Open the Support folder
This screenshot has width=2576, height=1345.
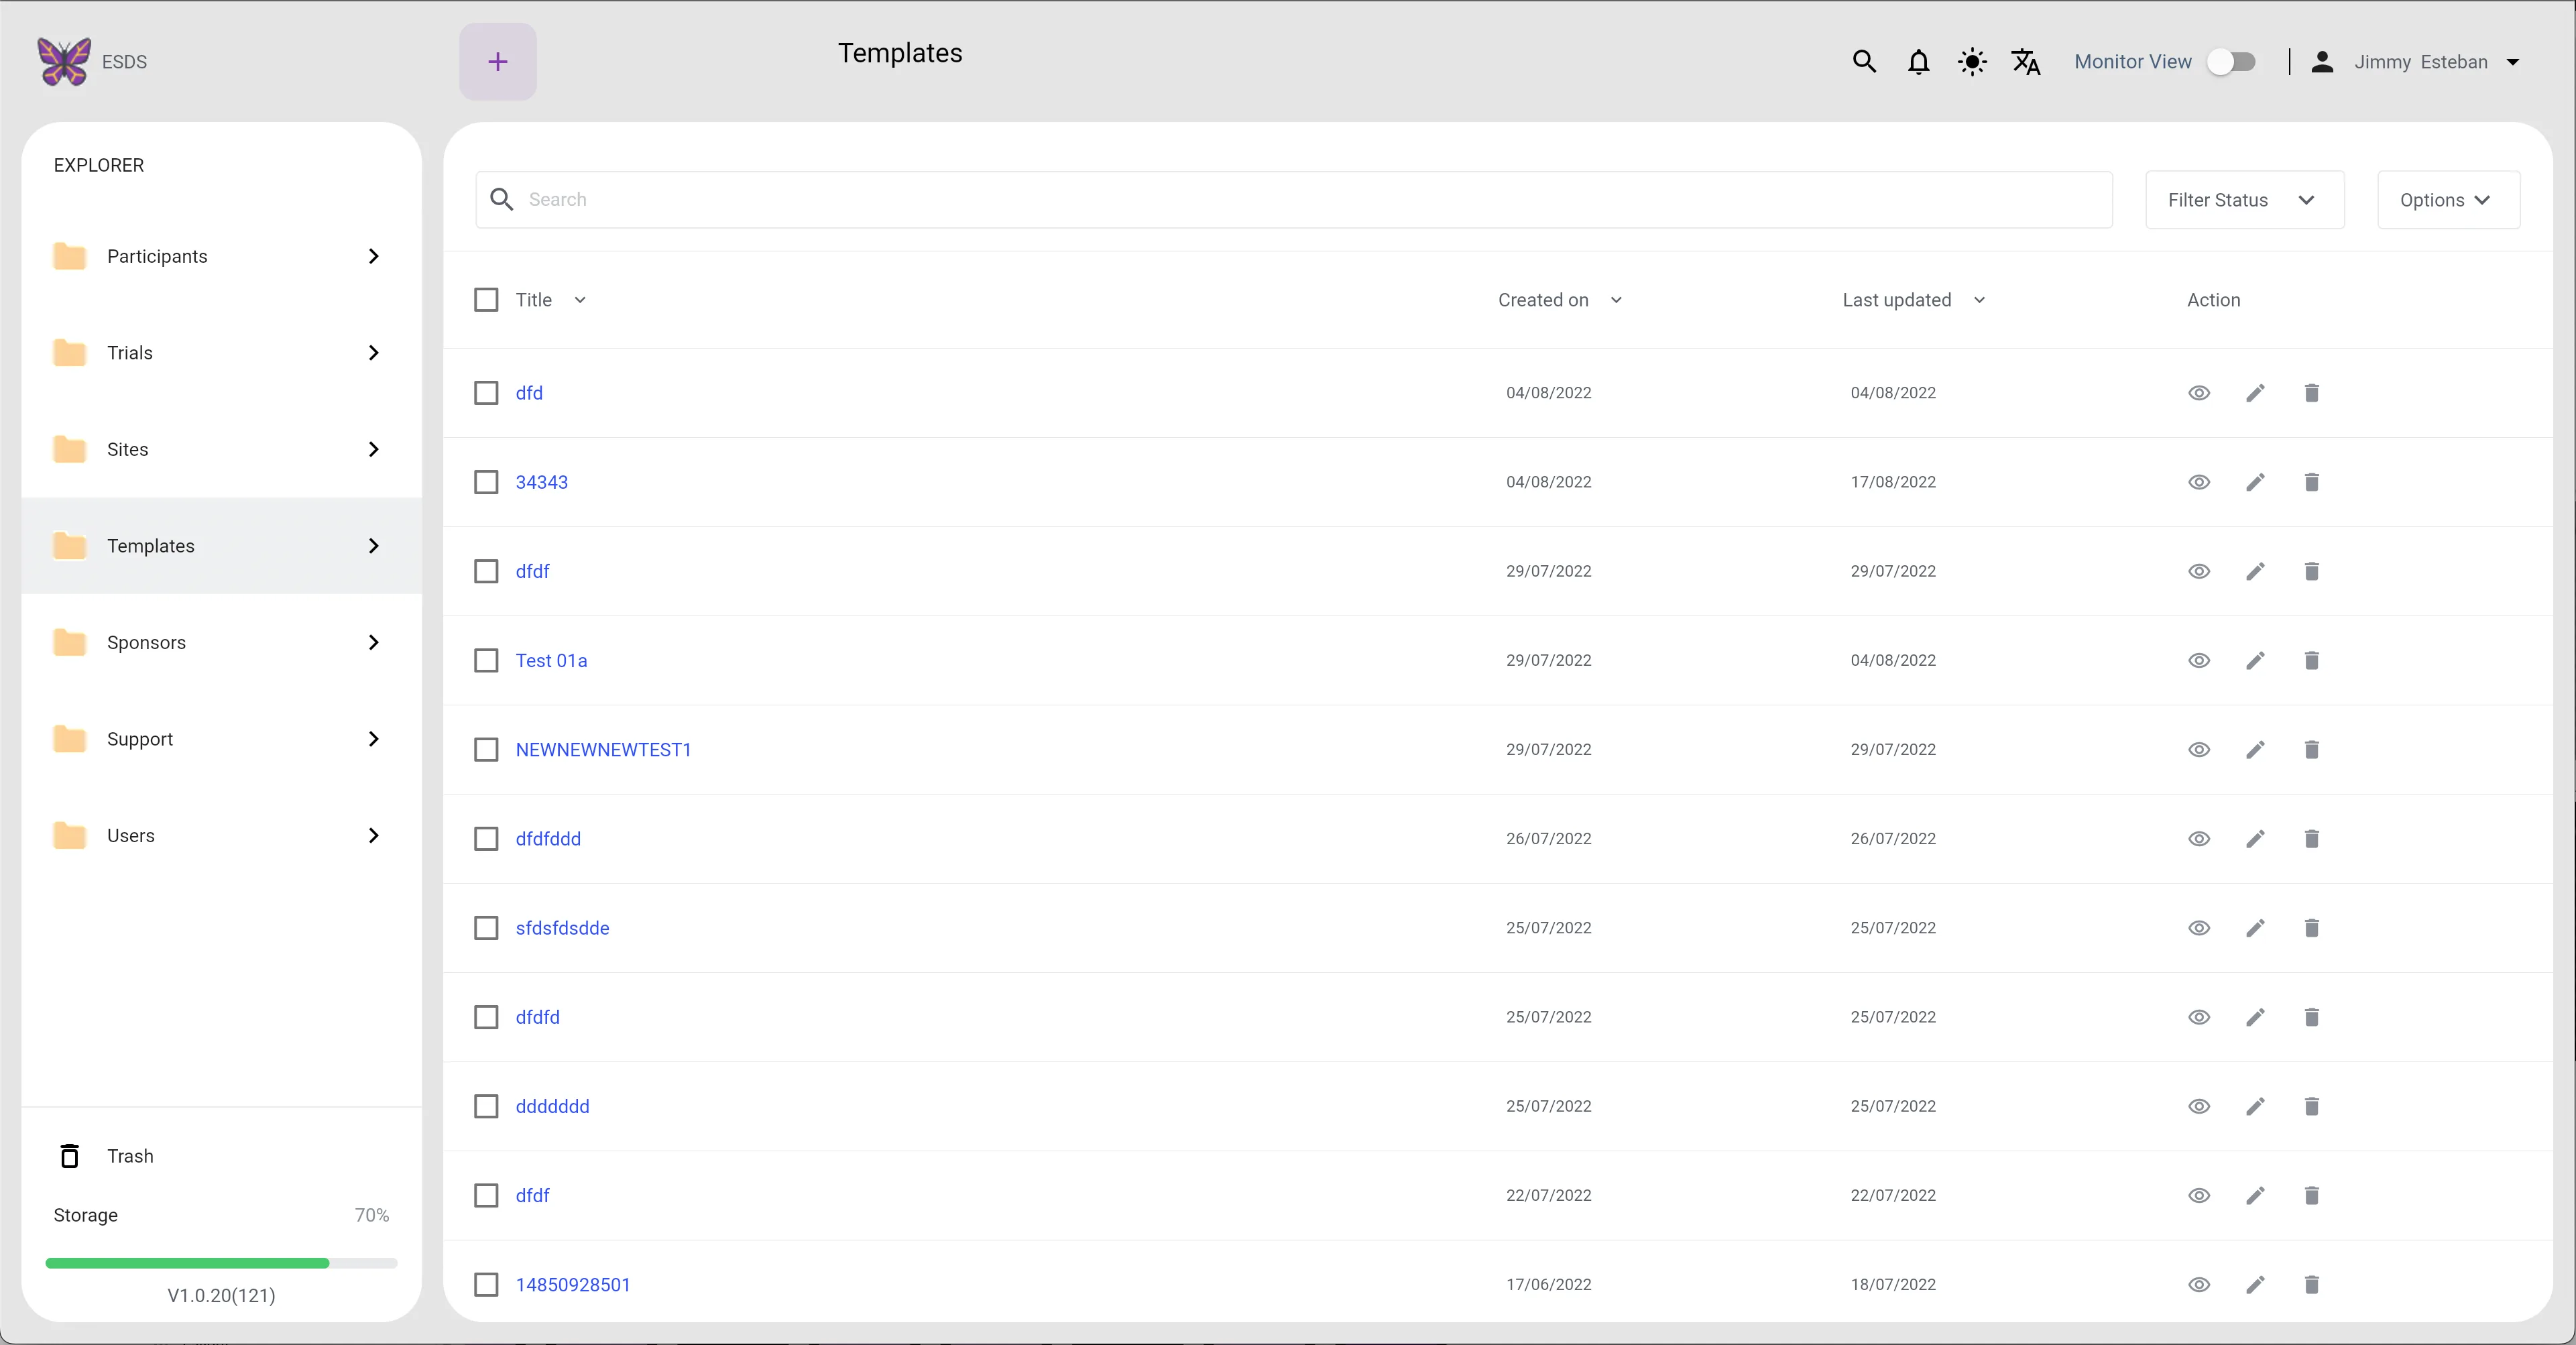(221, 739)
